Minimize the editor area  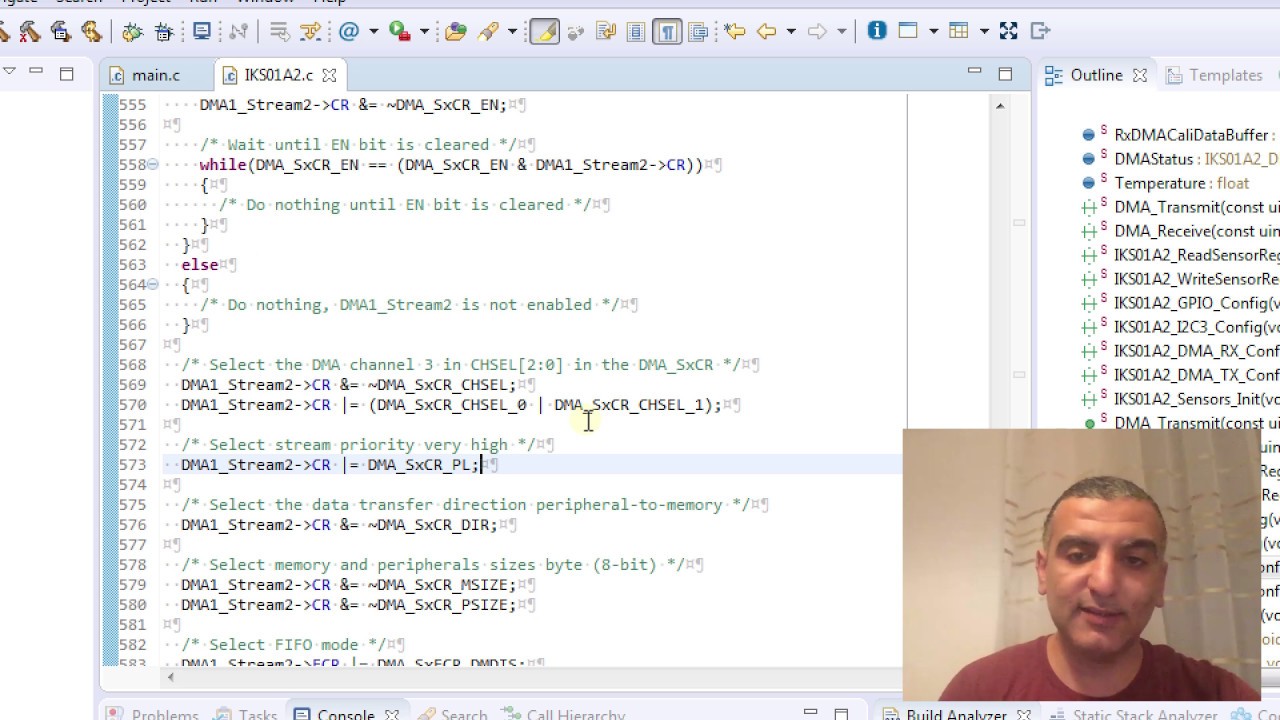(974, 72)
